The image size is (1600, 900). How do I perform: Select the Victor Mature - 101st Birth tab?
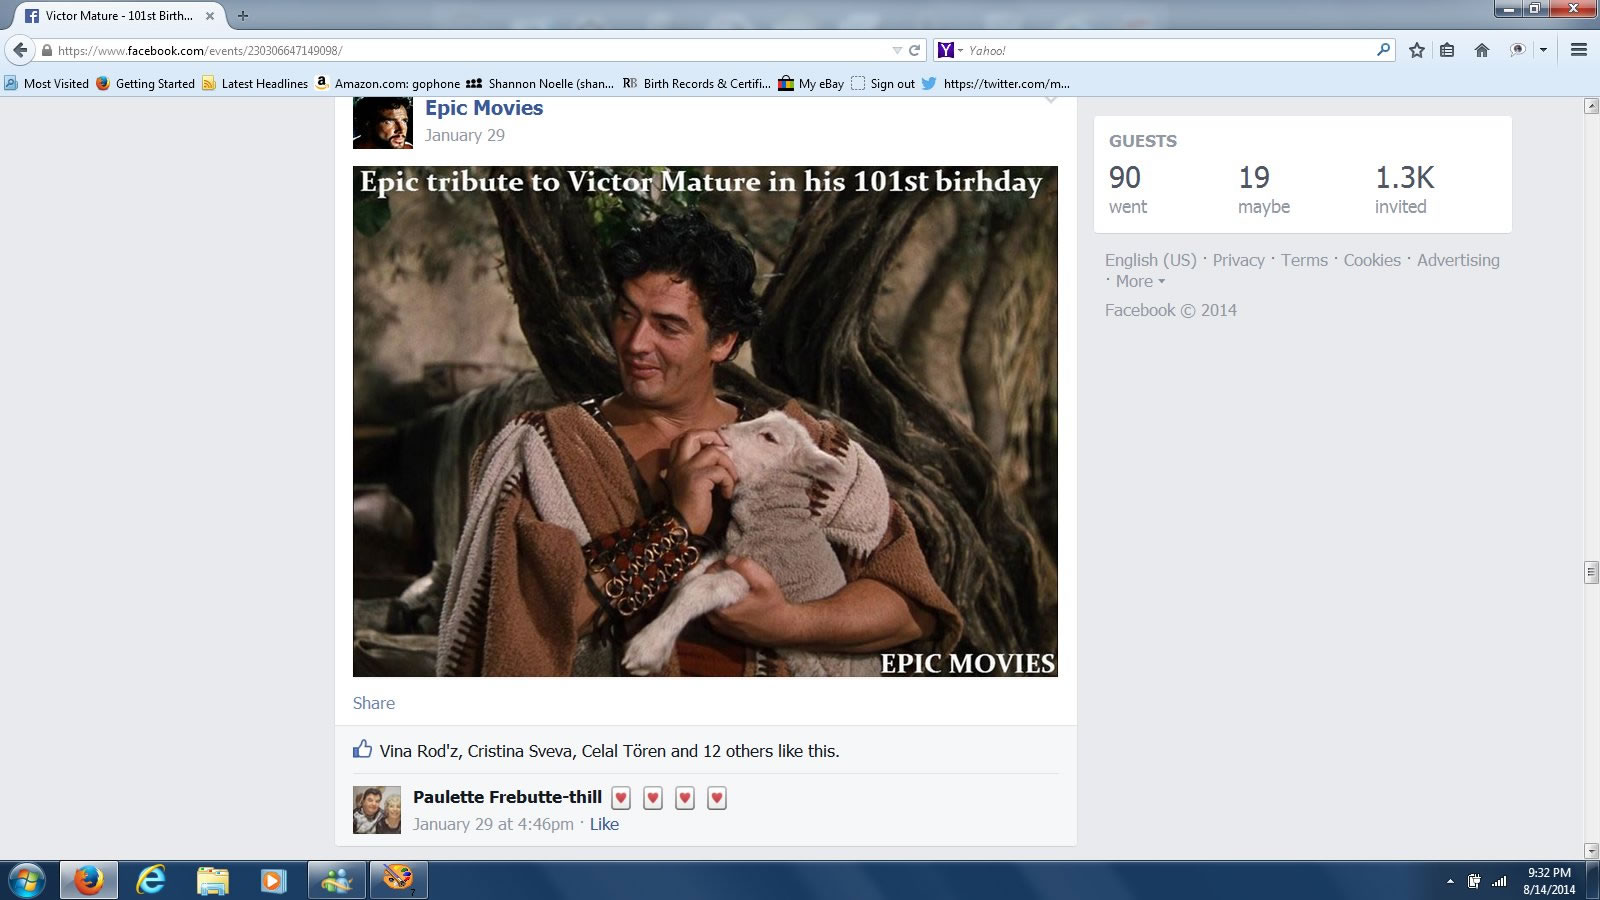pyautogui.click(x=118, y=16)
